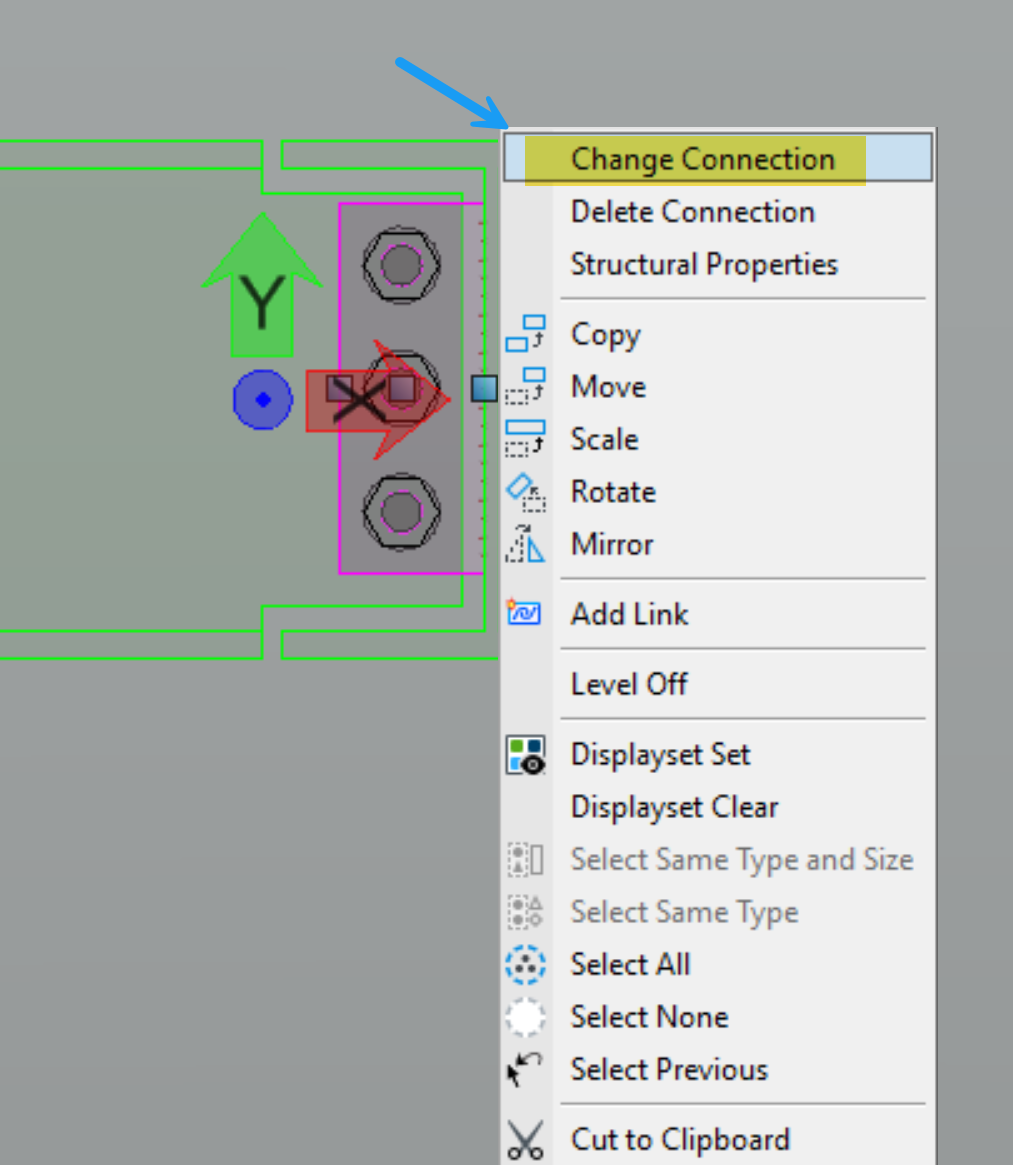Click the Select All dotted circle icon
This screenshot has width=1013, height=1165.
[x=525, y=964]
